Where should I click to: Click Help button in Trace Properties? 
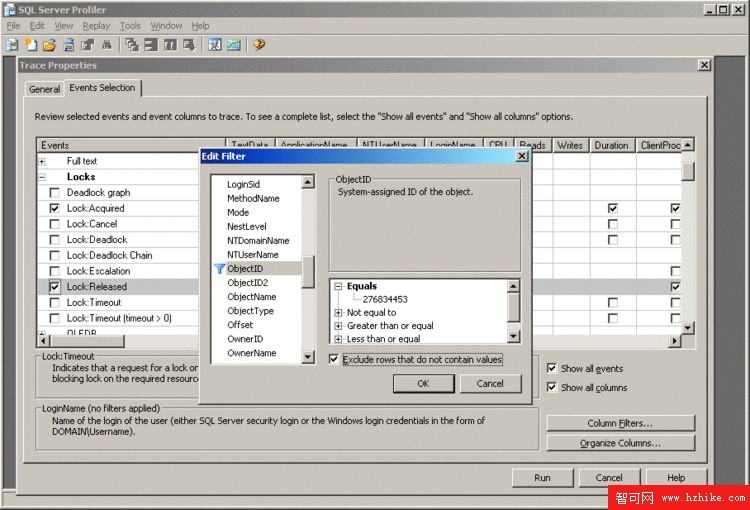676,477
